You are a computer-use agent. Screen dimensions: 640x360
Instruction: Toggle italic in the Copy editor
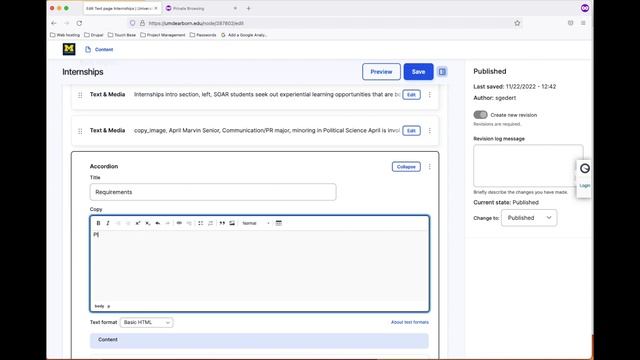[x=108, y=223]
